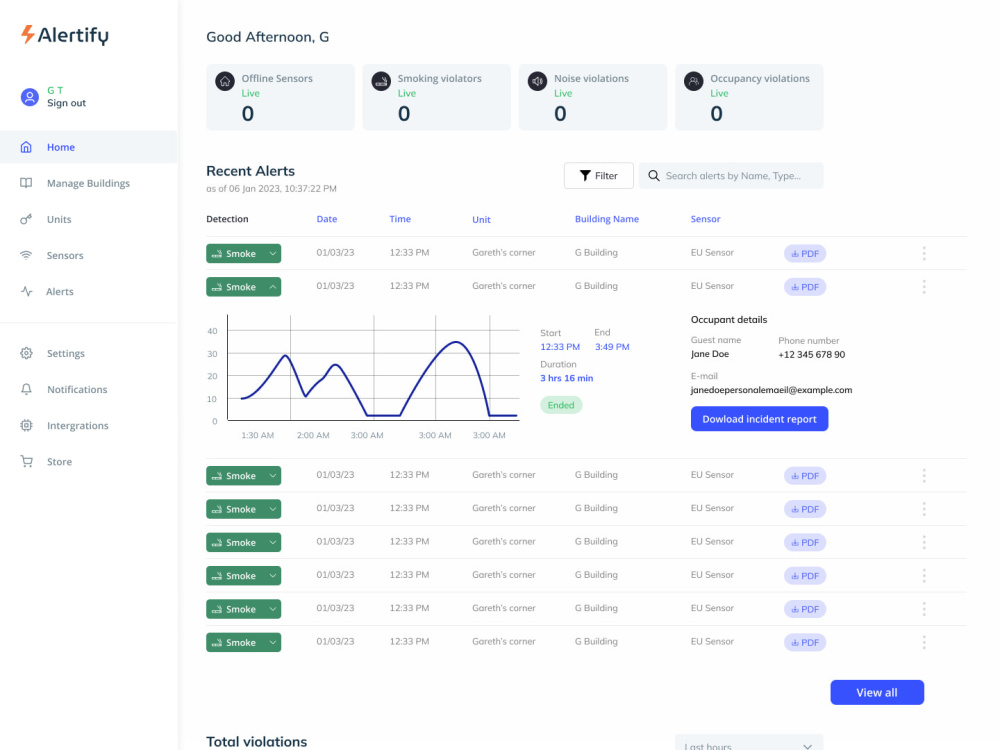Sort alerts by the Sensor column

(x=705, y=219)
